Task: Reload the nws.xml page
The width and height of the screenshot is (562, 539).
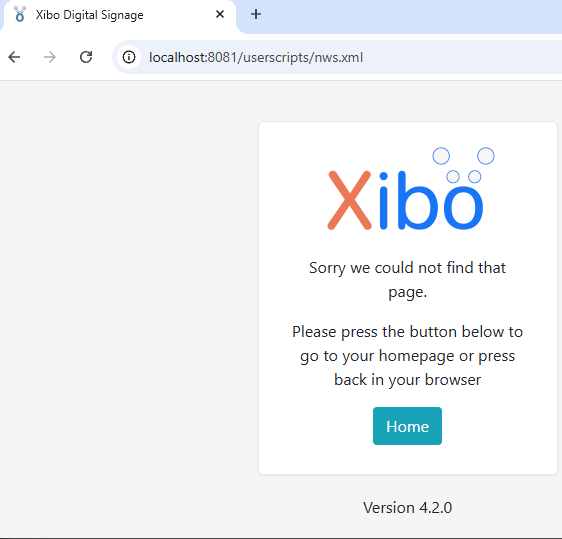Action: tap(86, 57)
